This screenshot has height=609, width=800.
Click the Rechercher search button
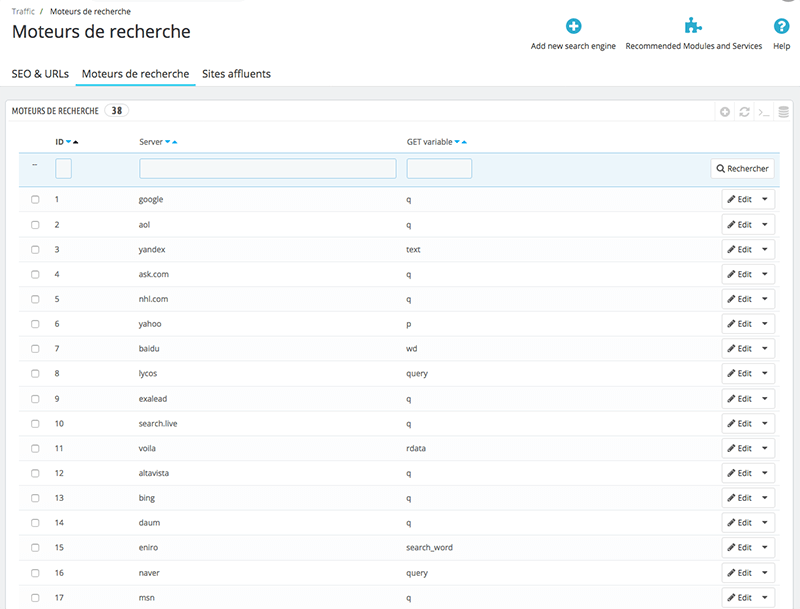[x=742, y=169]
